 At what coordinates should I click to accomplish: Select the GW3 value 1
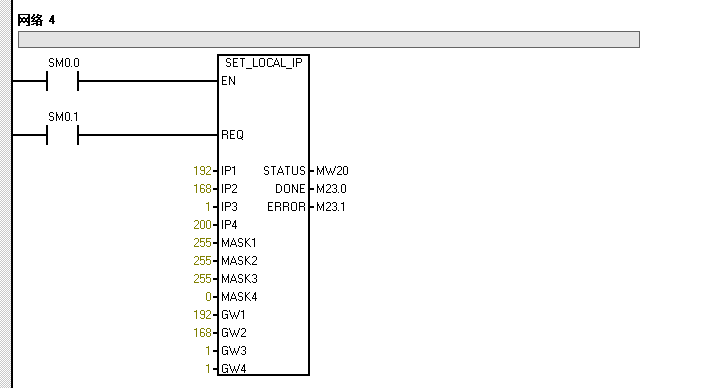[208, 351]
